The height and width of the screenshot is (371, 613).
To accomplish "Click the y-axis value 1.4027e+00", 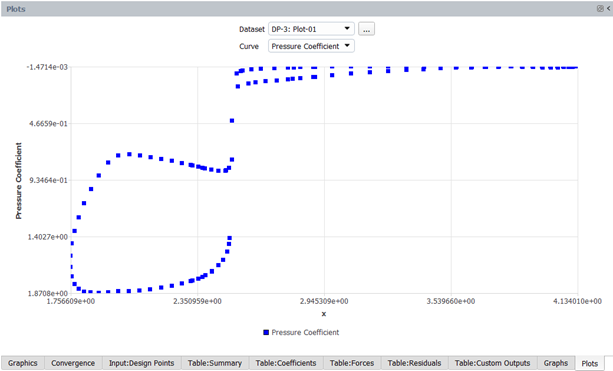I will point(48,237).
